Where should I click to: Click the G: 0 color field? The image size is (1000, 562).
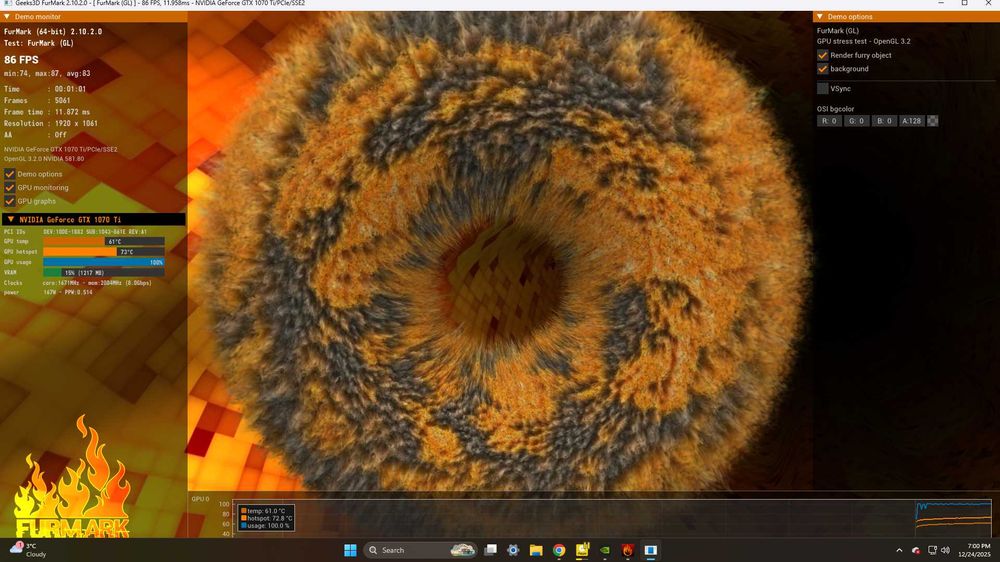click(x=857, y=121)
